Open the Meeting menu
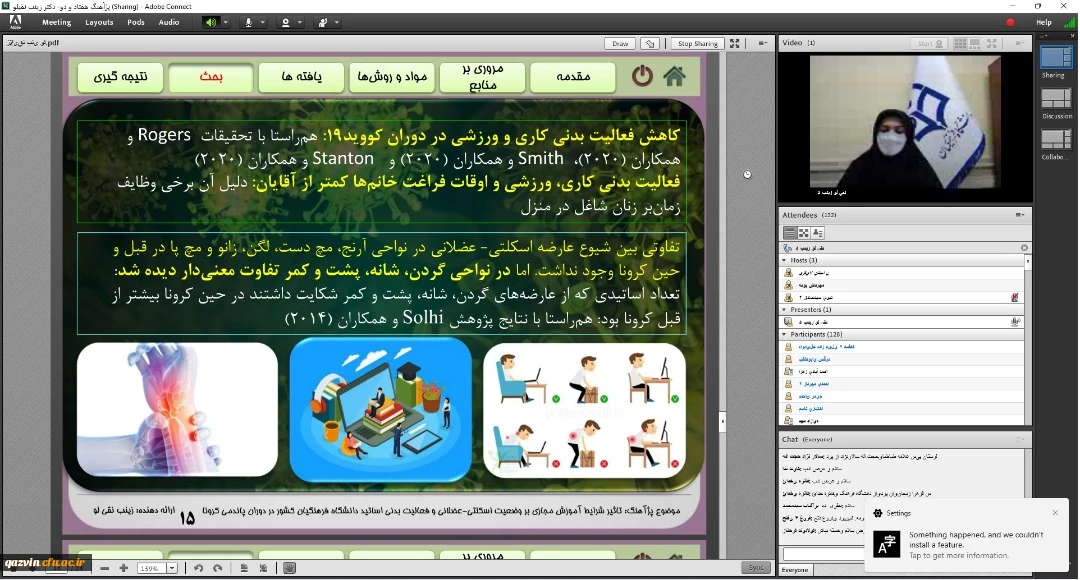The image size is (1080, 580). (56, 22)
